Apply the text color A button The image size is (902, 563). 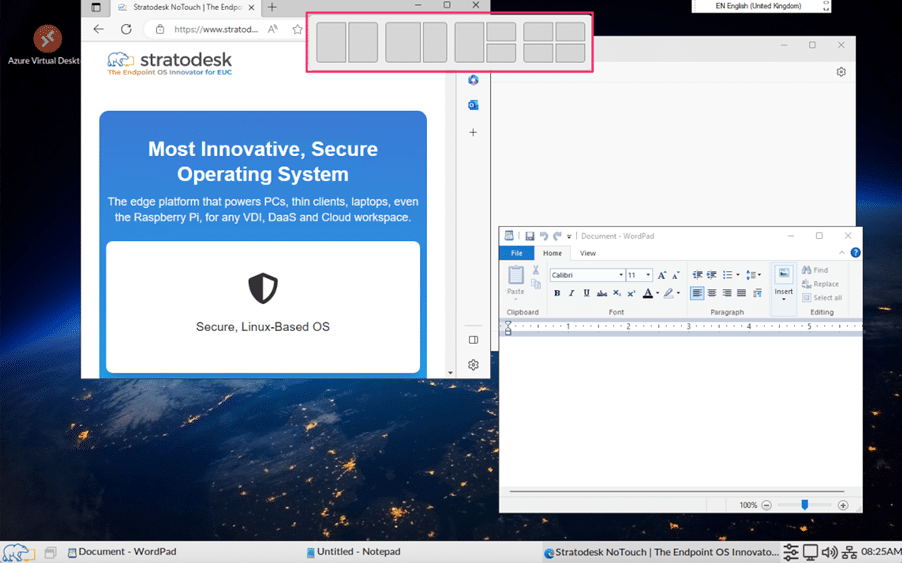648,293
